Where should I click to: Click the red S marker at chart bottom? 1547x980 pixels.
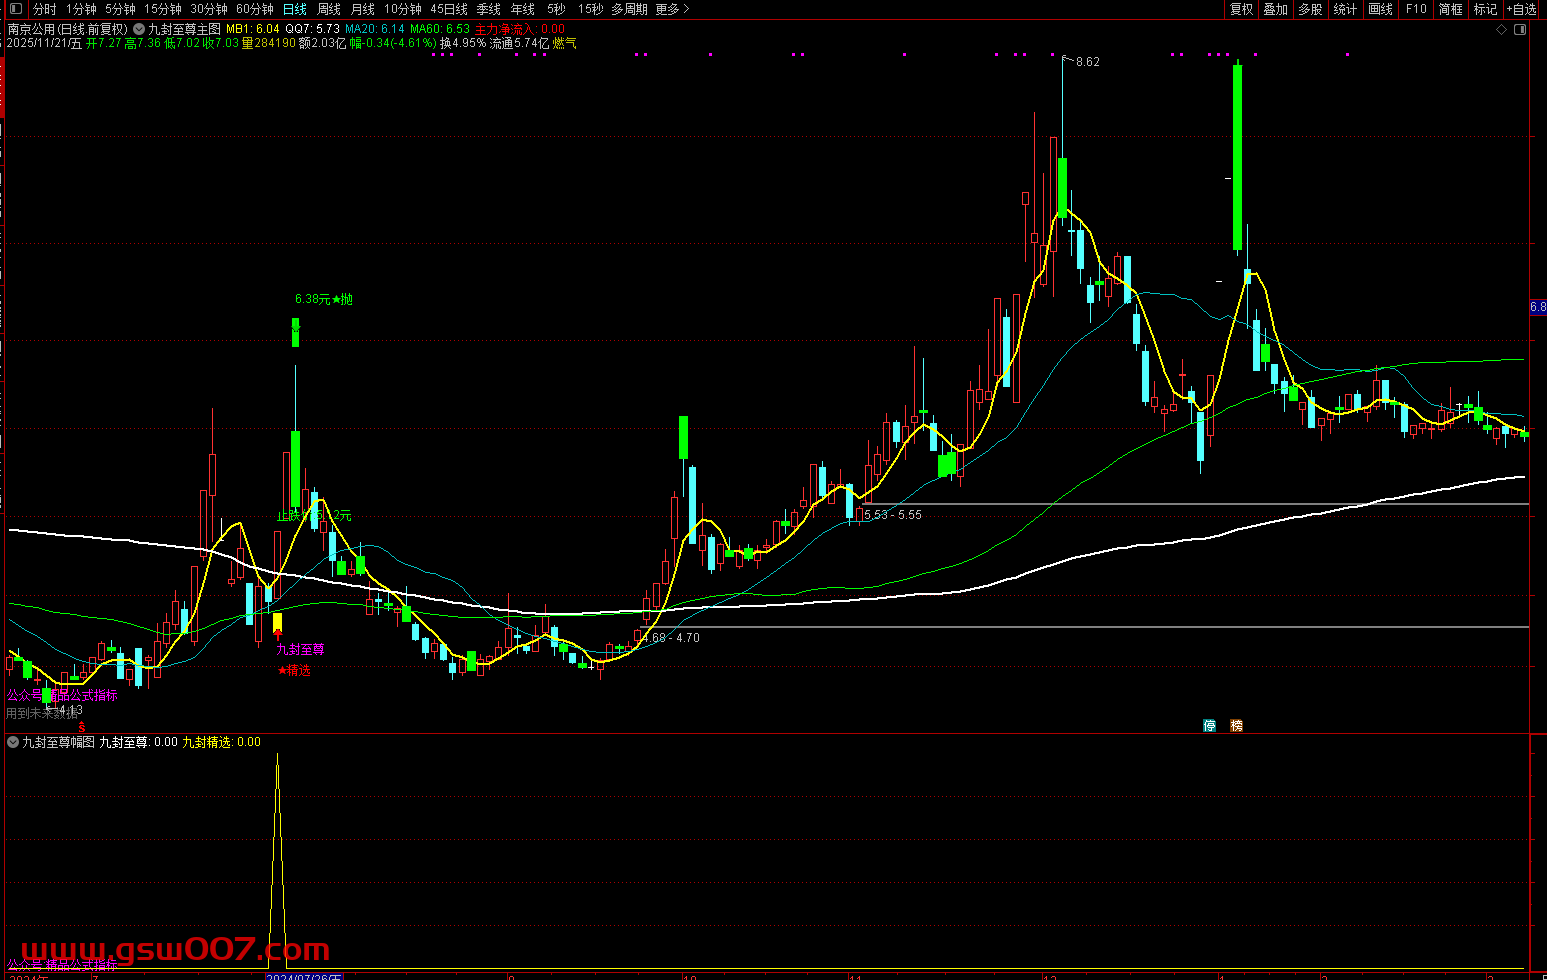82,727
